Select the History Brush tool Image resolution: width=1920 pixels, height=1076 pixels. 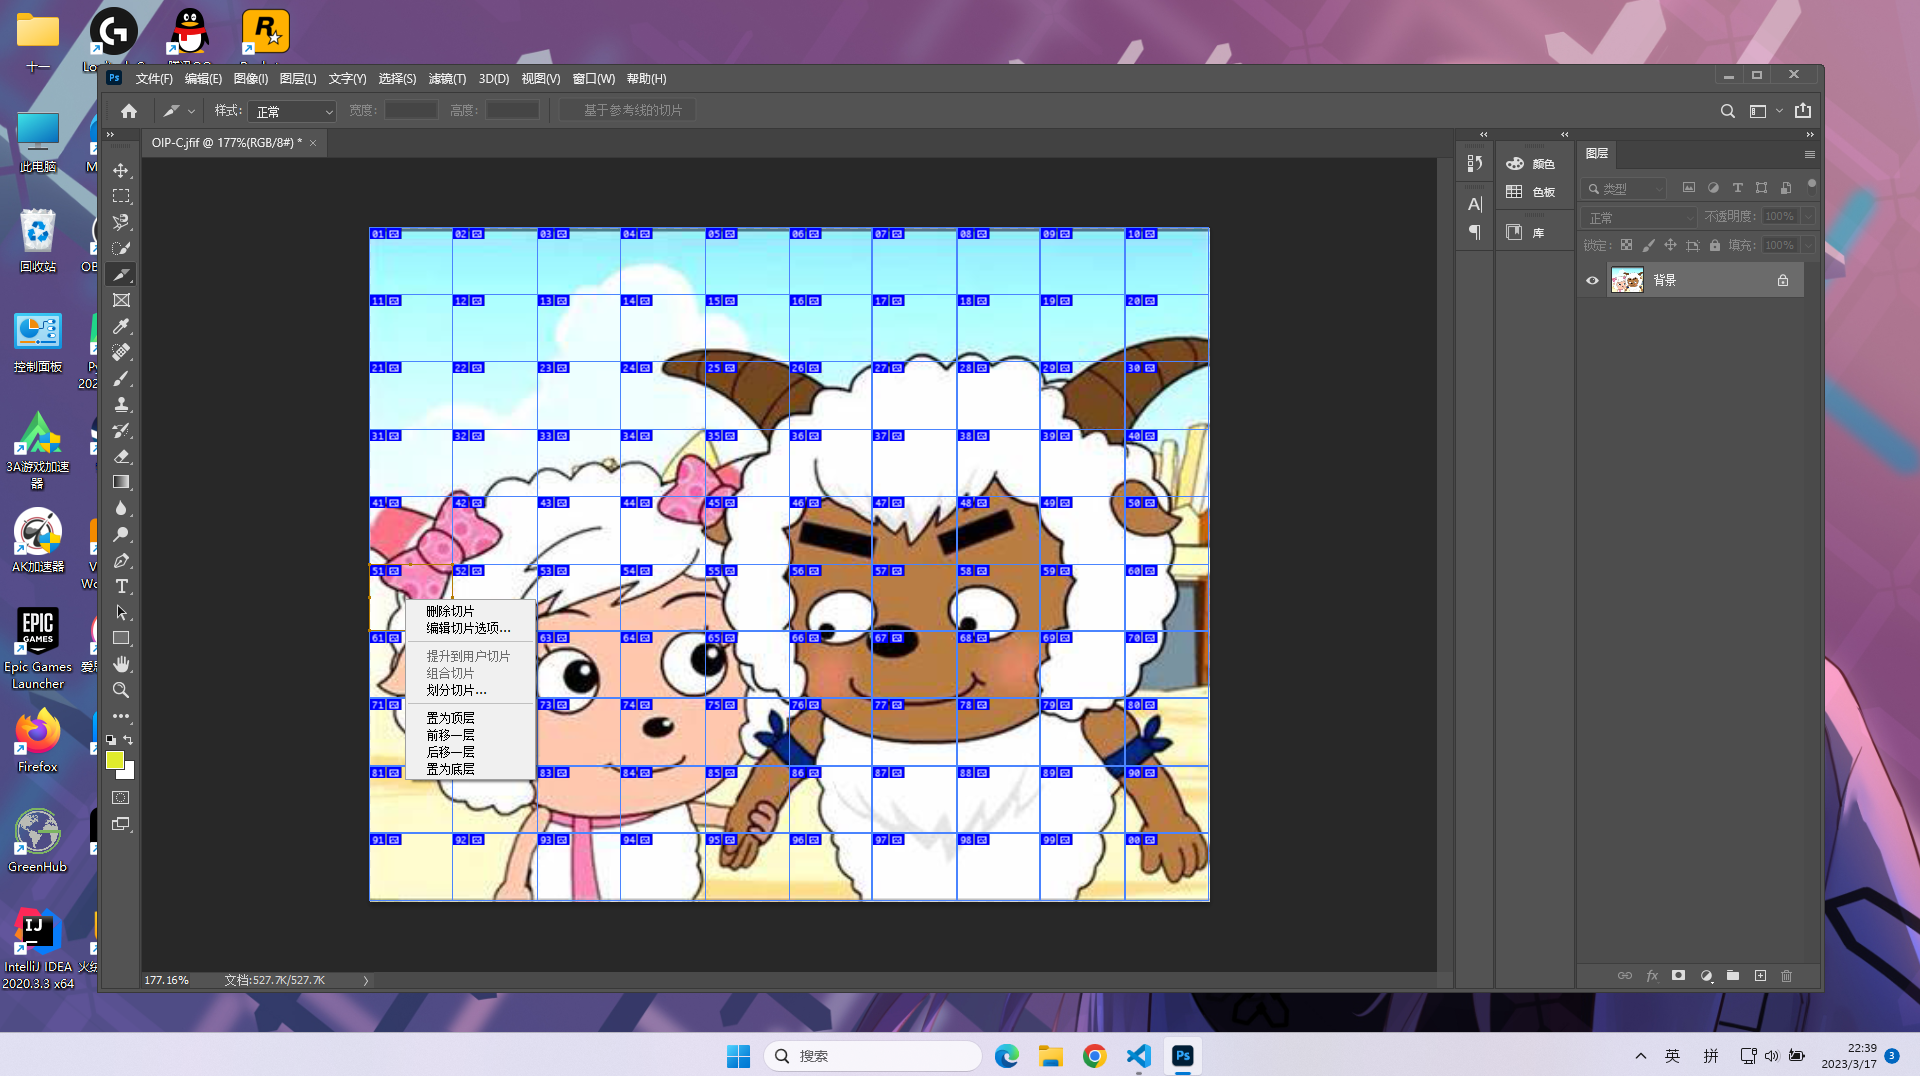click(x=121, y=430)
